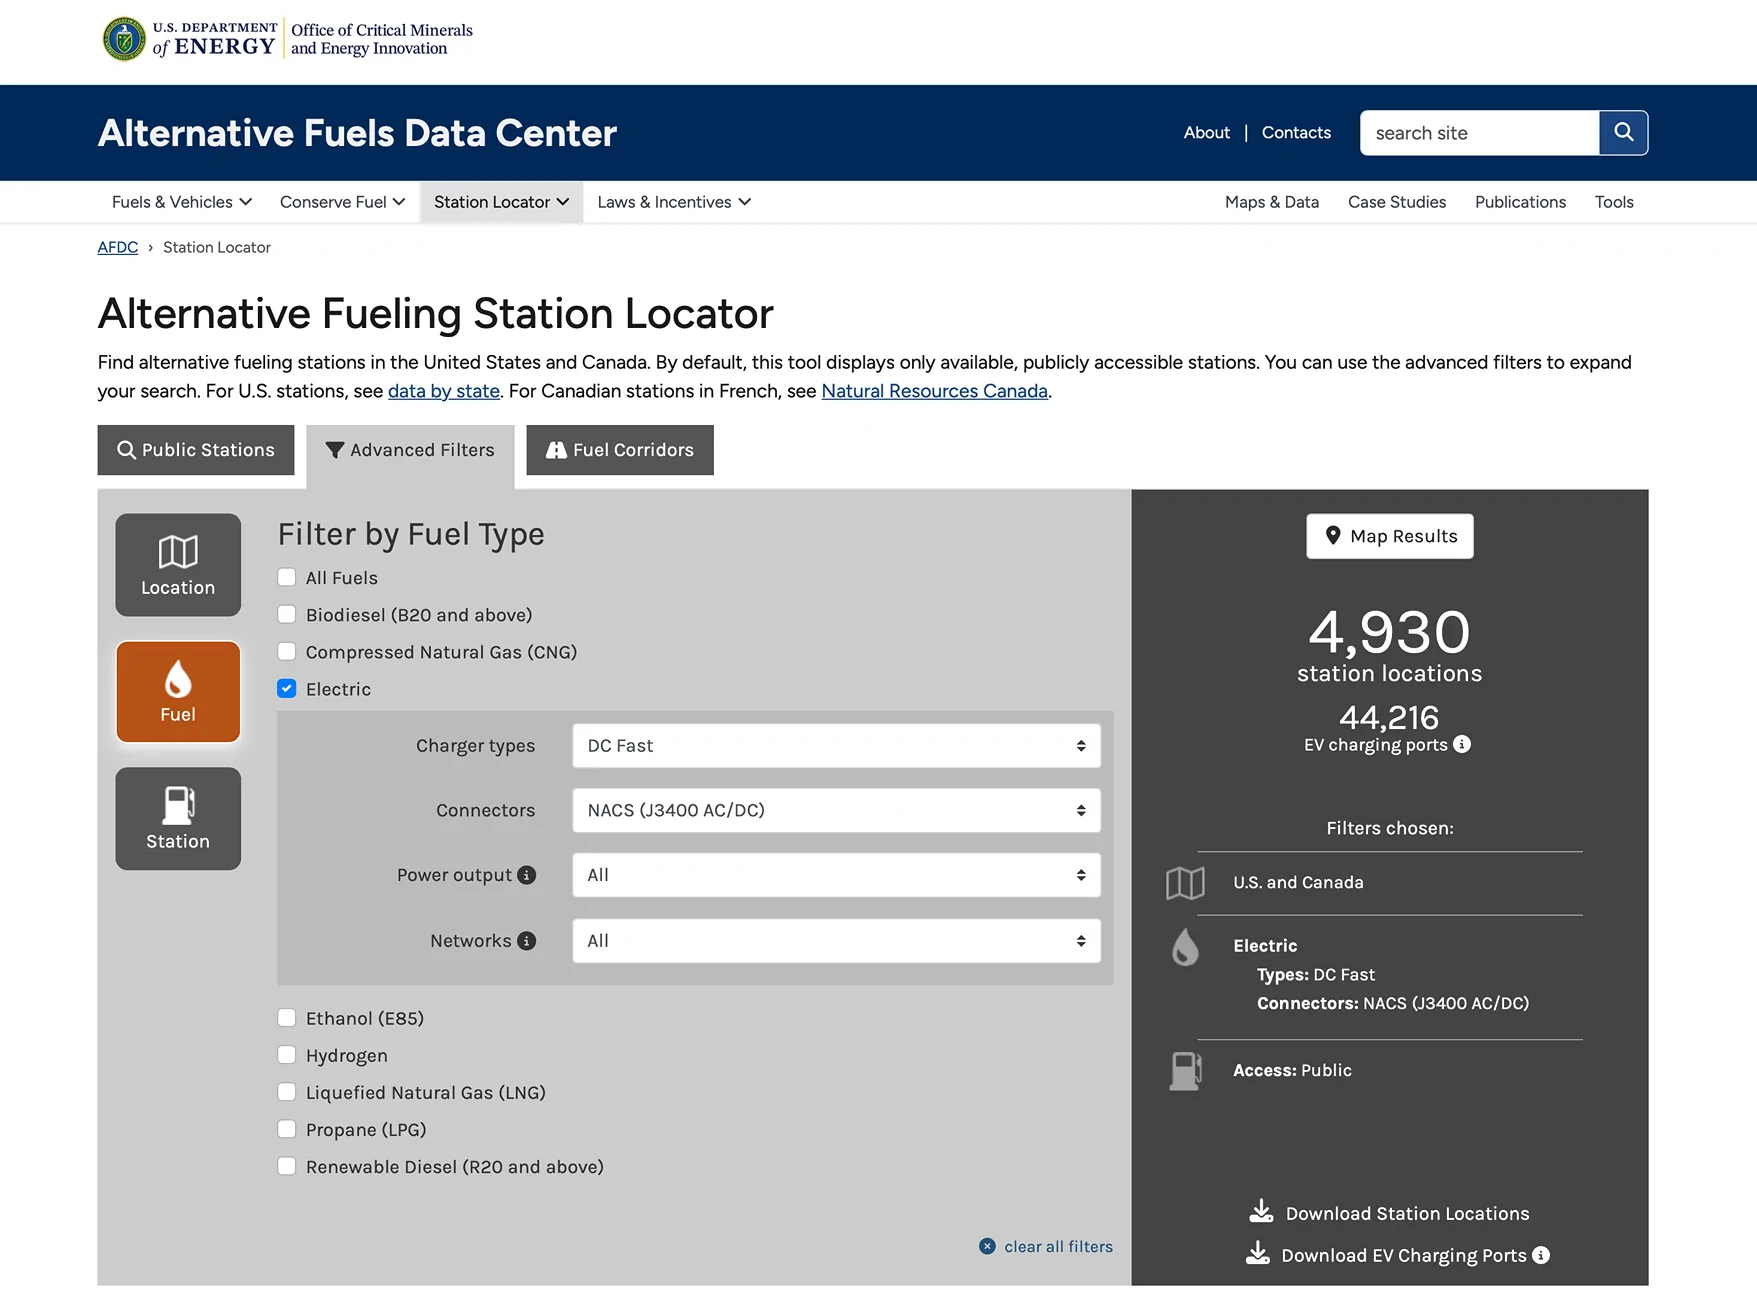Click the fuel pump icon beside Access: Public
This screenshot has height=1300, width=1757.
click(1185, 1071)
